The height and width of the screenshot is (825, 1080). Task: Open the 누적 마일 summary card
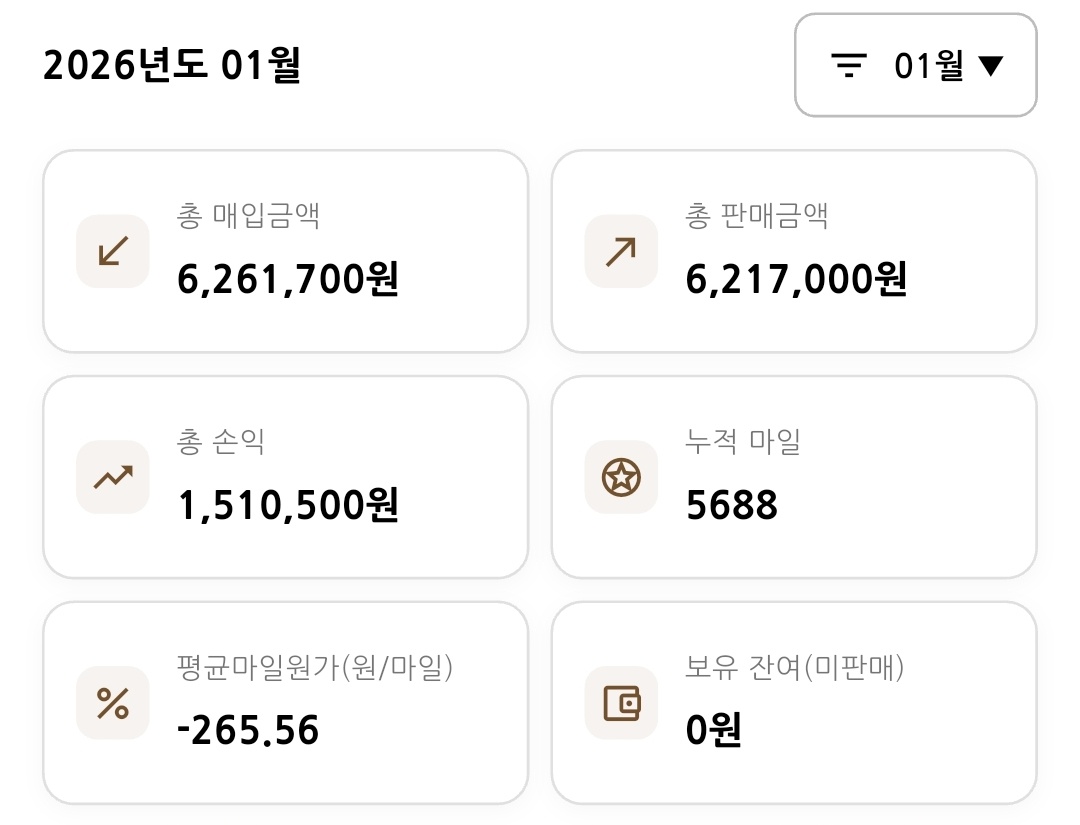click(x=793, y=477)
